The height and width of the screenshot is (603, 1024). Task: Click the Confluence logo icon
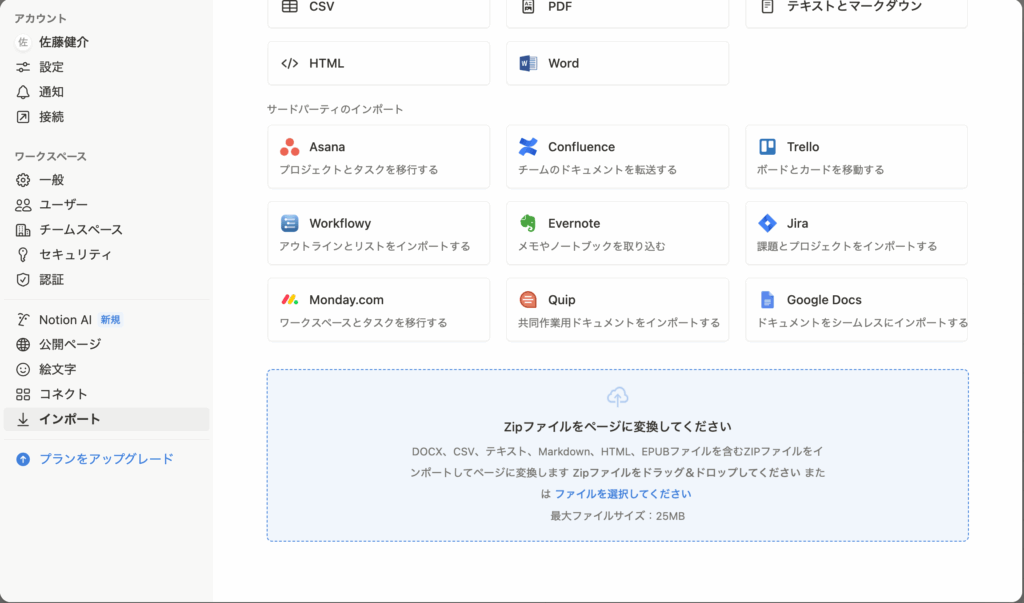pos(528,147)
